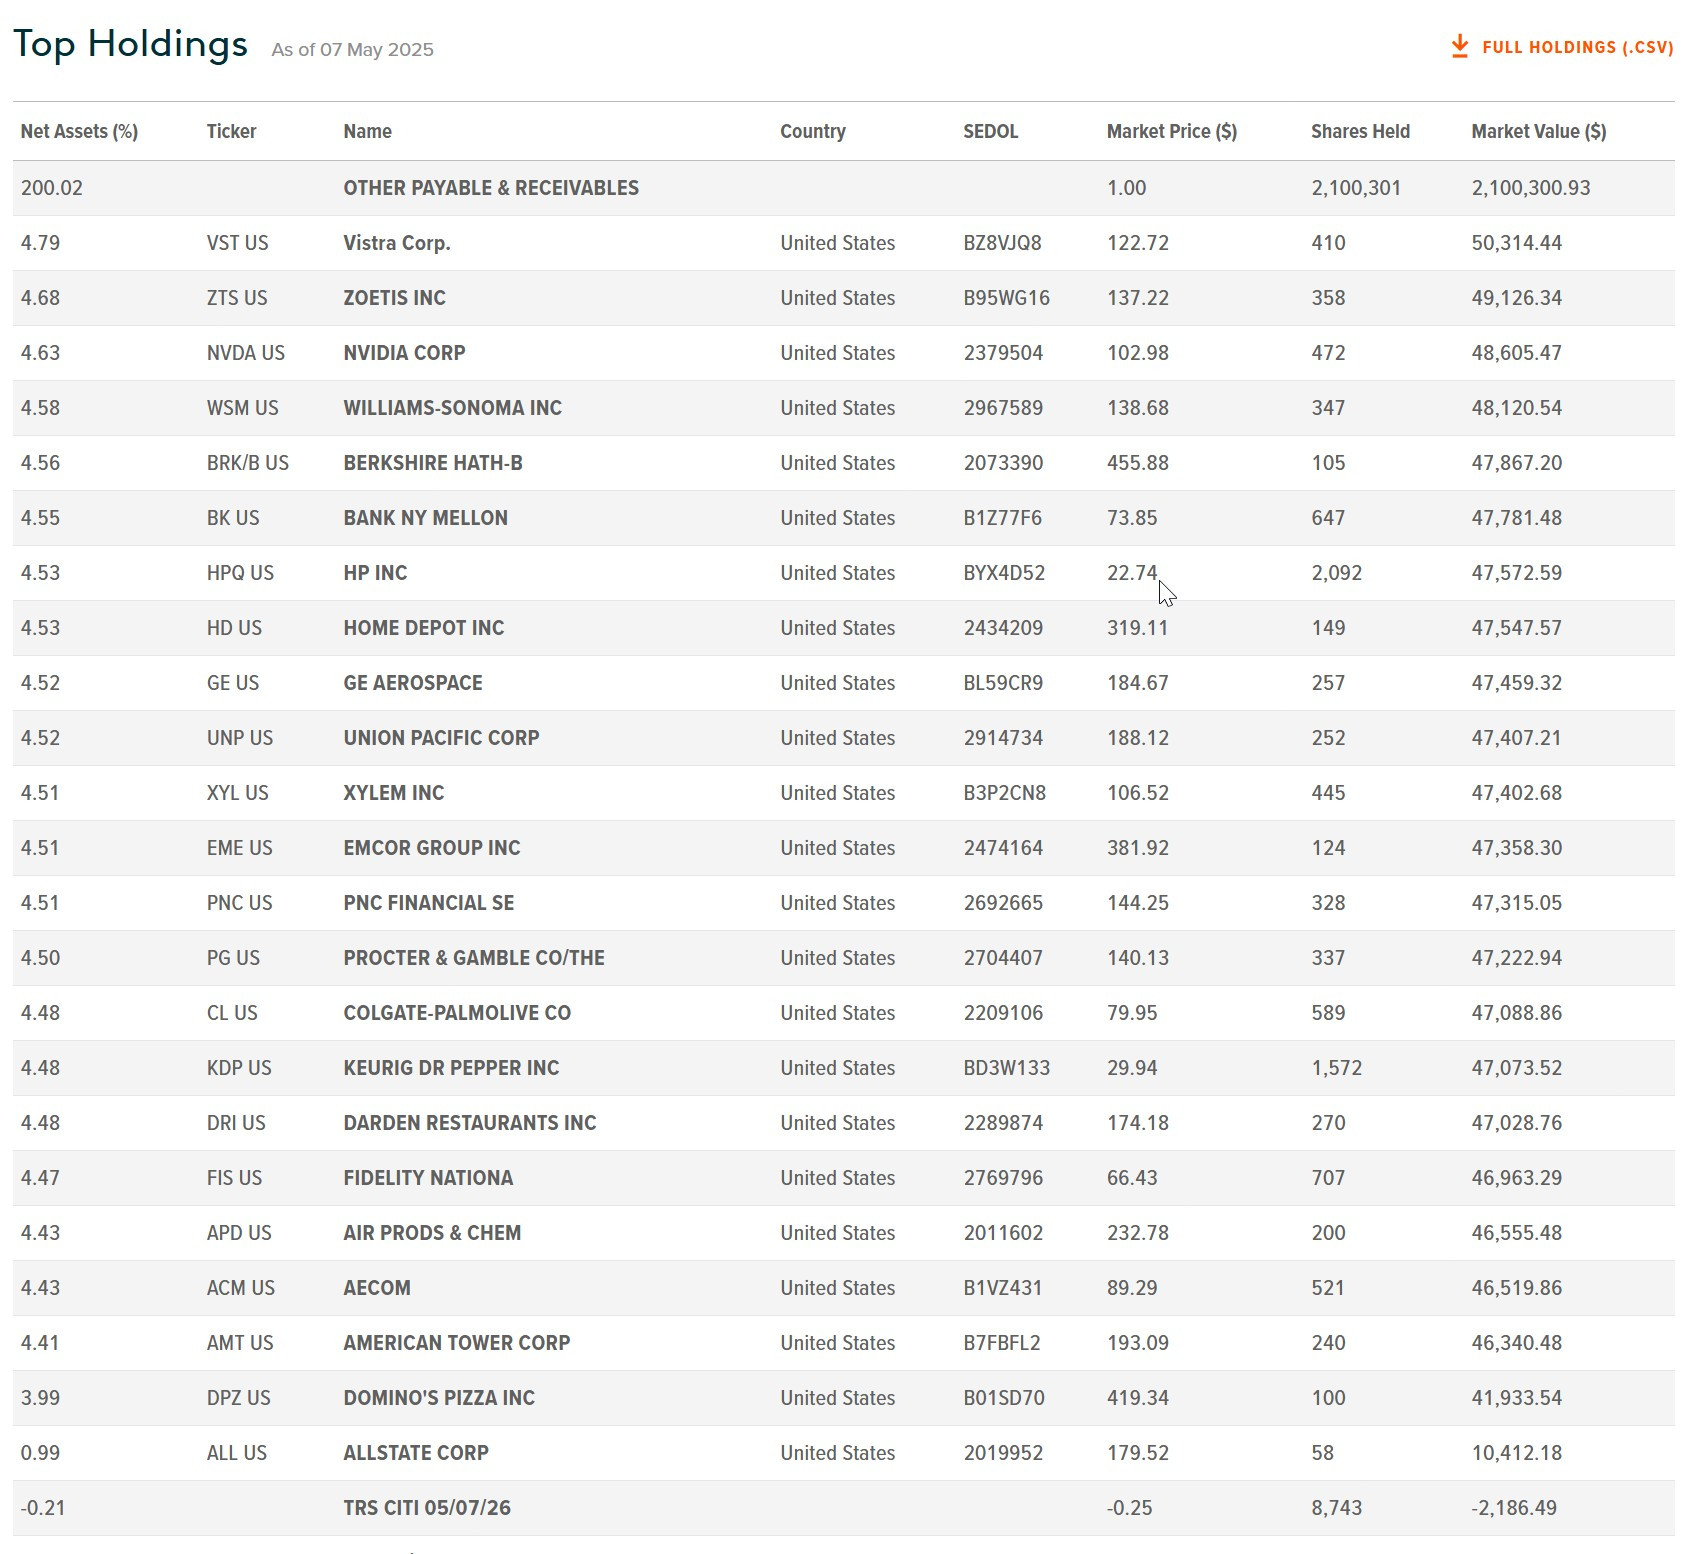Click the EMCOR GROUP INC name
The image size is (1687, 1554).
pyautogui.click(x=431, y=848)
